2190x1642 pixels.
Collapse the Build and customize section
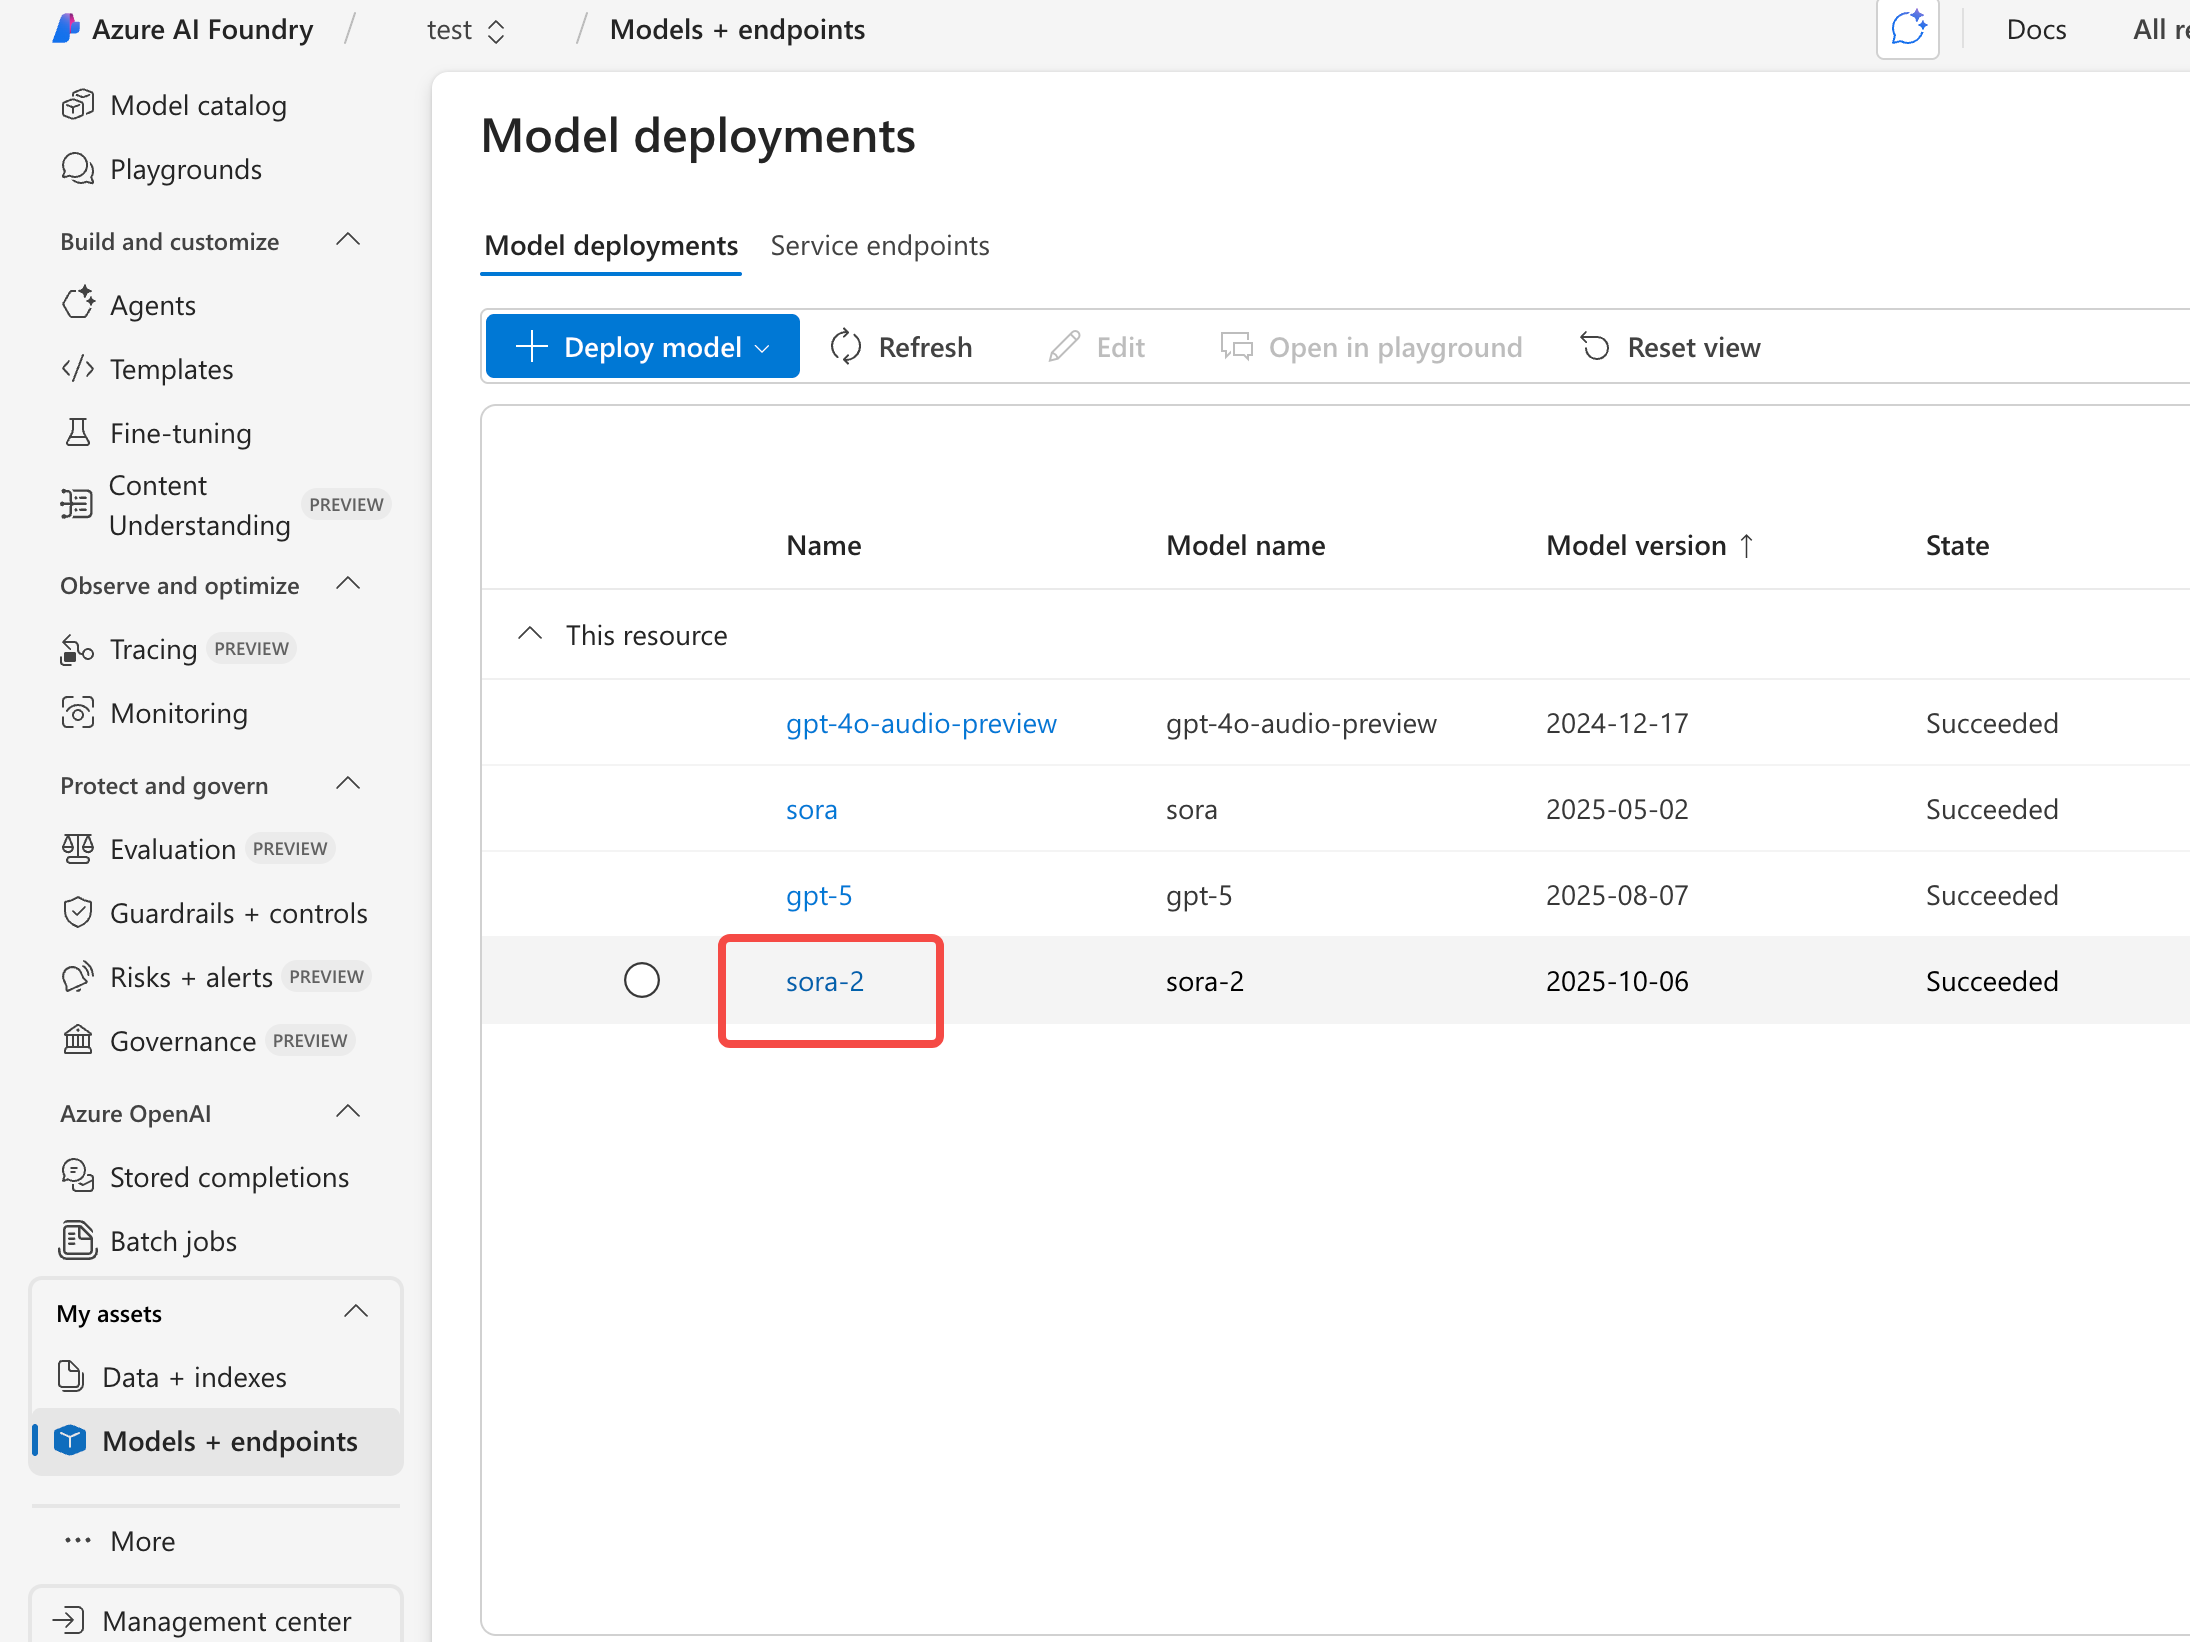348,240
